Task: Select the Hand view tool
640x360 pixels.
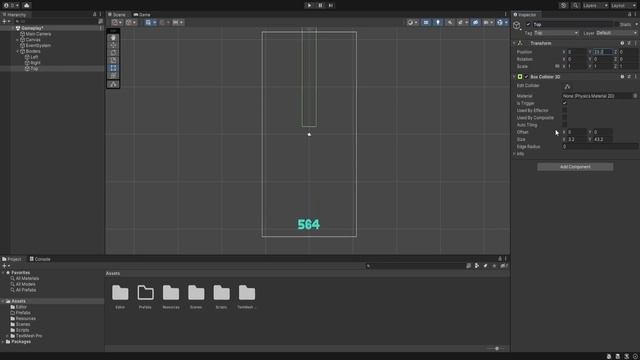Action: tap(113, 38)
